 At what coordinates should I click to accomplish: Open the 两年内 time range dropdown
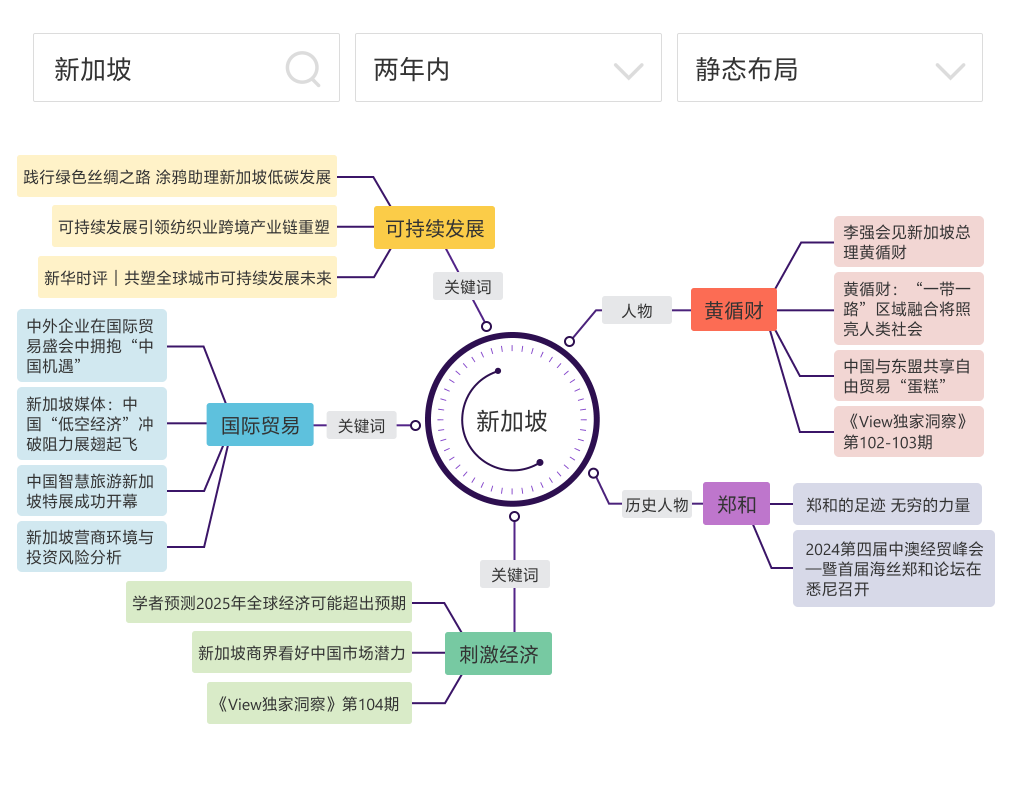pos(508,68)
